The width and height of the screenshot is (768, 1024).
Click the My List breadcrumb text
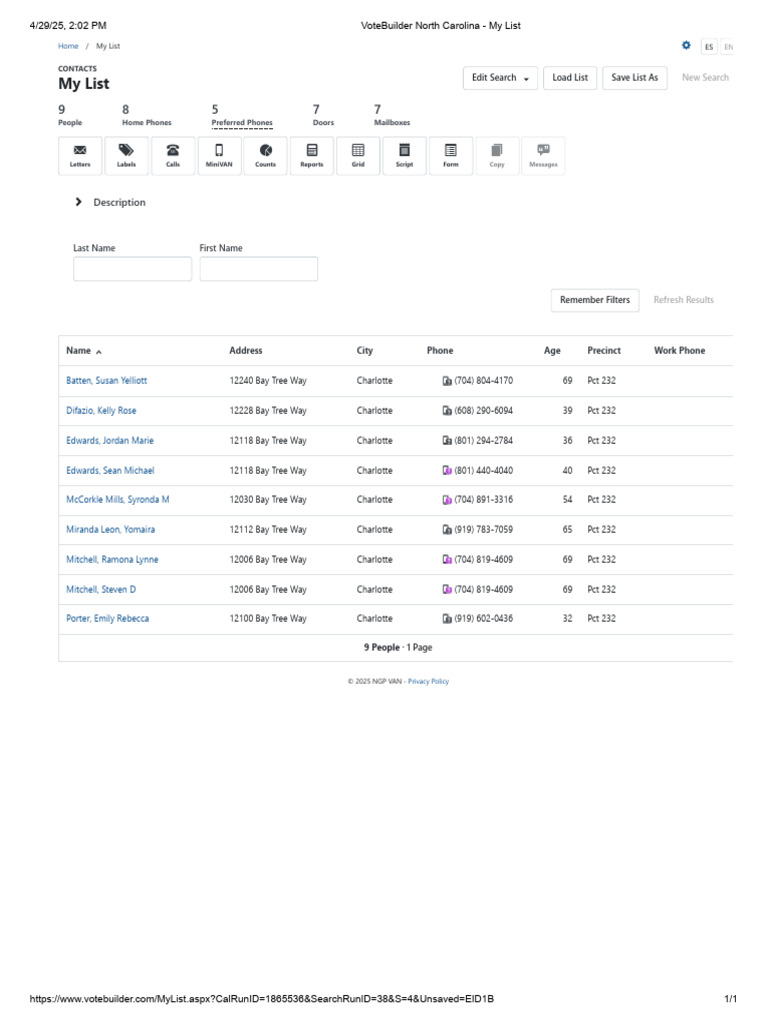pos(108,46)
